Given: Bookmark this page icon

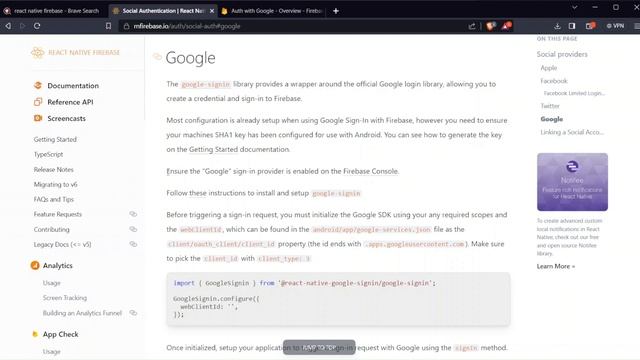Looking at the screenshot, I should tap(108, 26).
